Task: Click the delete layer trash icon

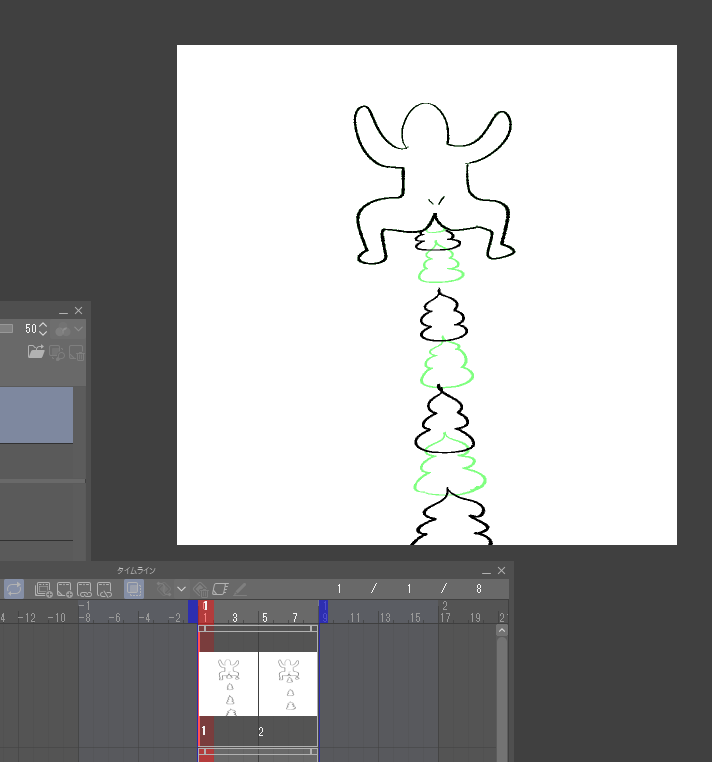Action: [77, 352]
